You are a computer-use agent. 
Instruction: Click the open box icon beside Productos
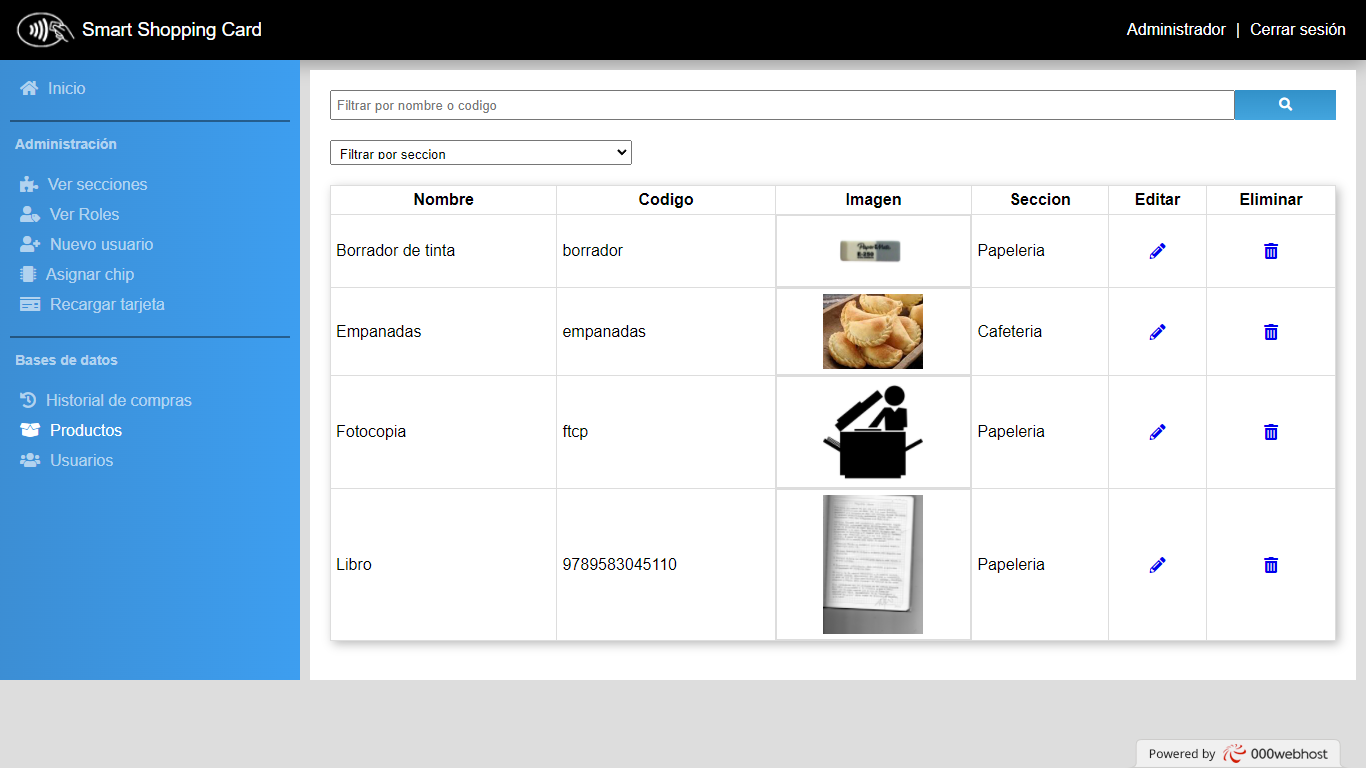coord(30,431)
